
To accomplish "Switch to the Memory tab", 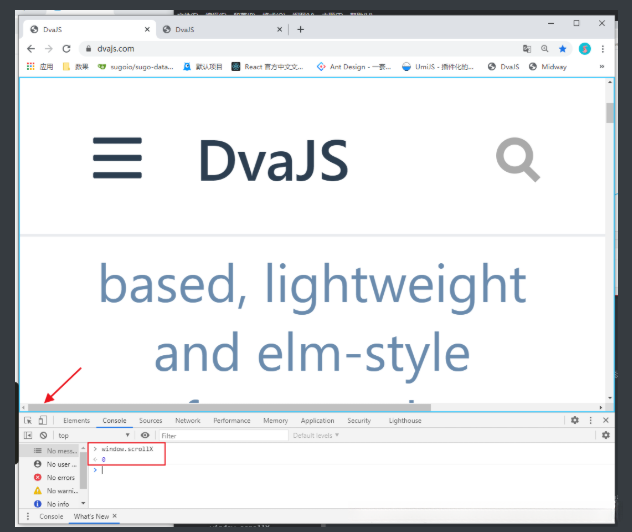I will pyautogui.click(x=276, y=420).
